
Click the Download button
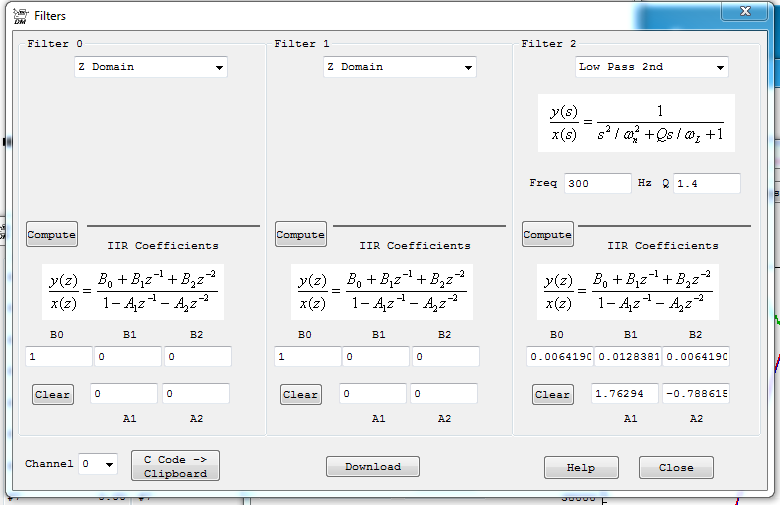coord(373,467)
